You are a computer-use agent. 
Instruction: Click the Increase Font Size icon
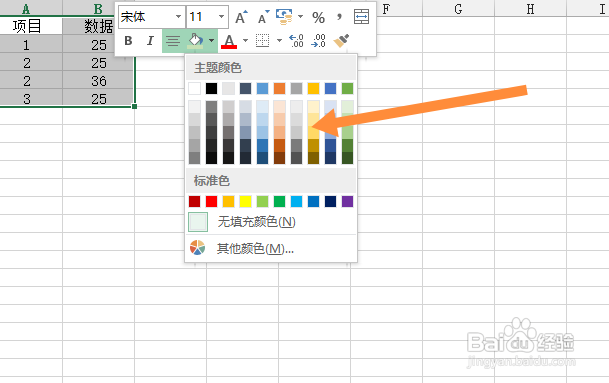coord(241,17)
